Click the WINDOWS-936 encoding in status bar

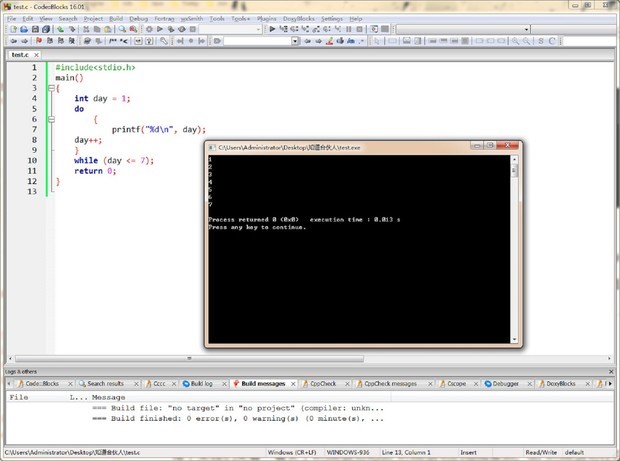[348, 452]
